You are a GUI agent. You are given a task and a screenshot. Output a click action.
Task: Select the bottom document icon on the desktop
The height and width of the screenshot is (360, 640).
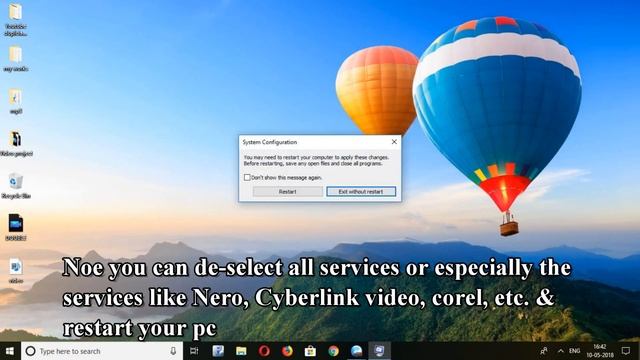(x=16, y=270)
